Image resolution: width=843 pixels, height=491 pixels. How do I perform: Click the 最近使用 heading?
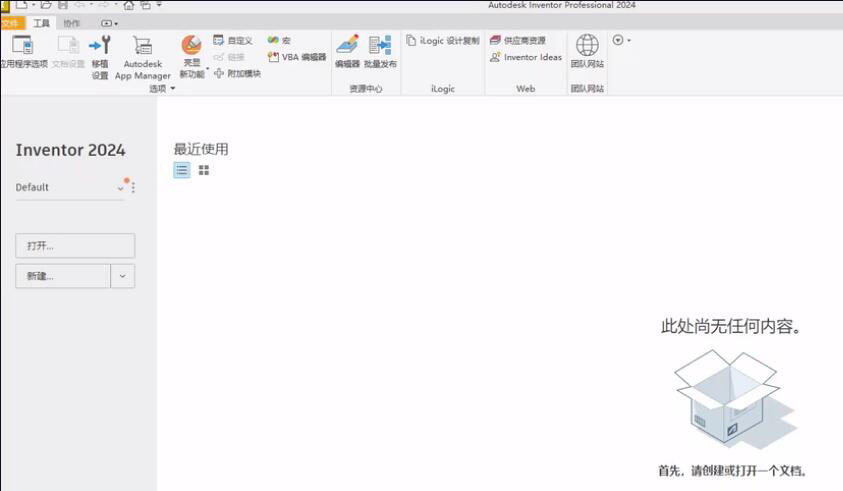[x=201, y=149]
